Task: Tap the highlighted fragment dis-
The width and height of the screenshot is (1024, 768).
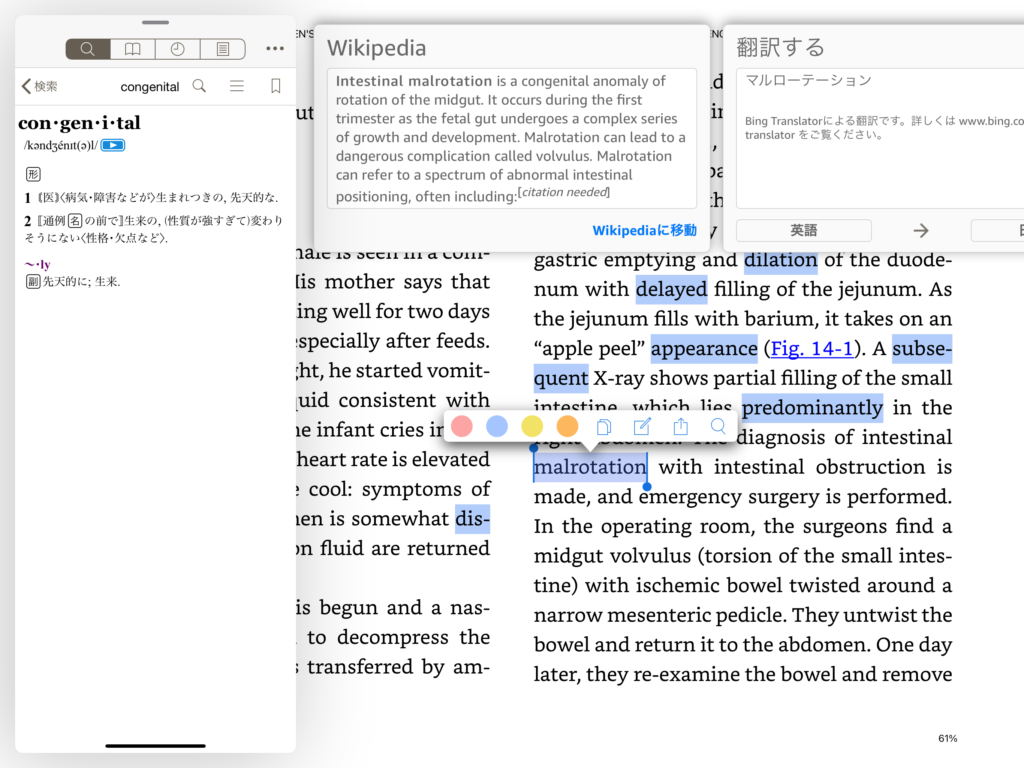Action: (472, 519)
